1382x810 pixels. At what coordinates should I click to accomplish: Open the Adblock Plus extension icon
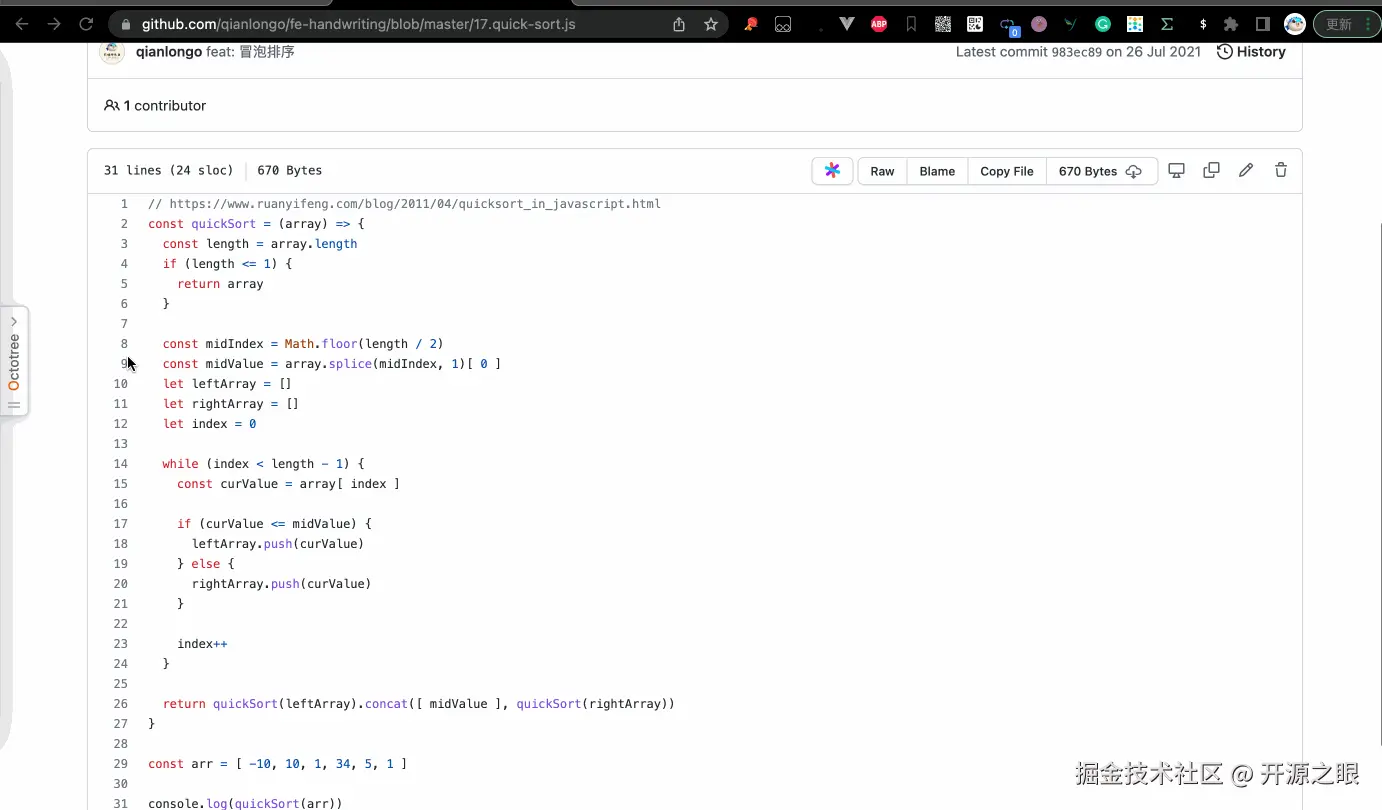click(x=879, y=24)
